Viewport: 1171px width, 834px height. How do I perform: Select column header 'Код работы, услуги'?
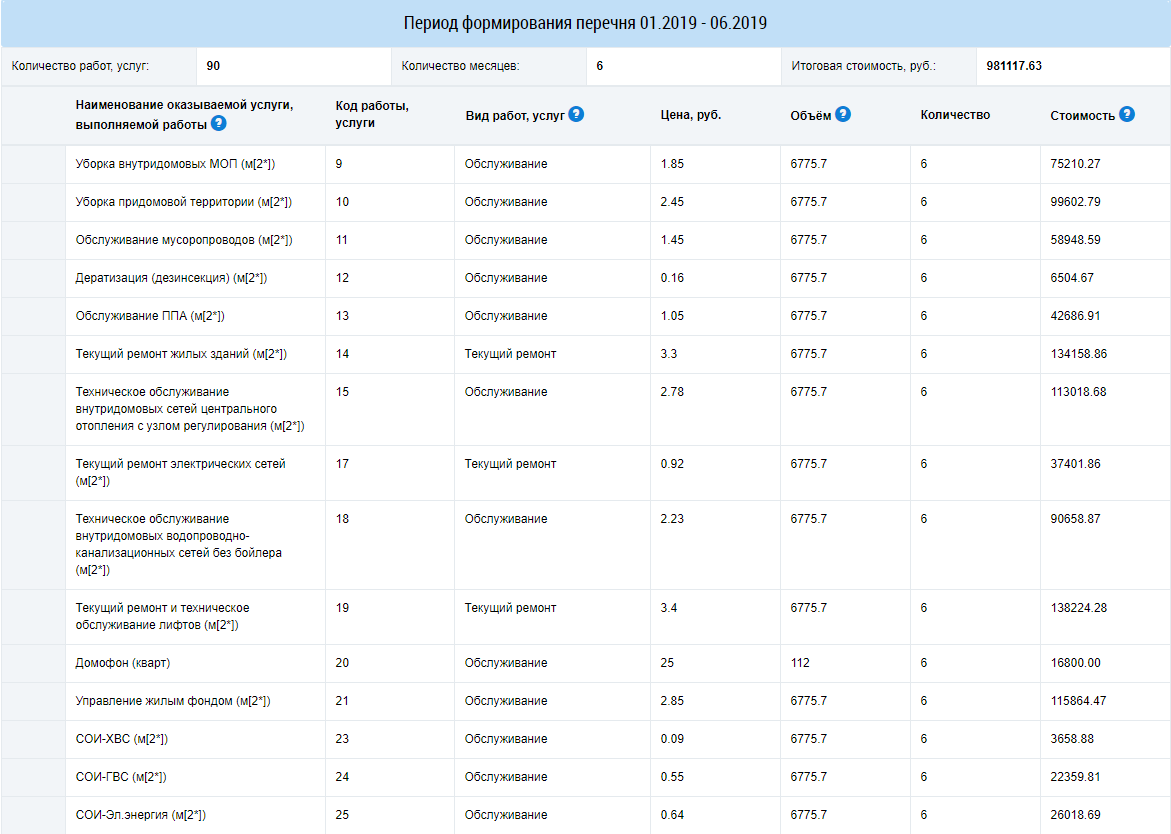click(x=372, y=114)
